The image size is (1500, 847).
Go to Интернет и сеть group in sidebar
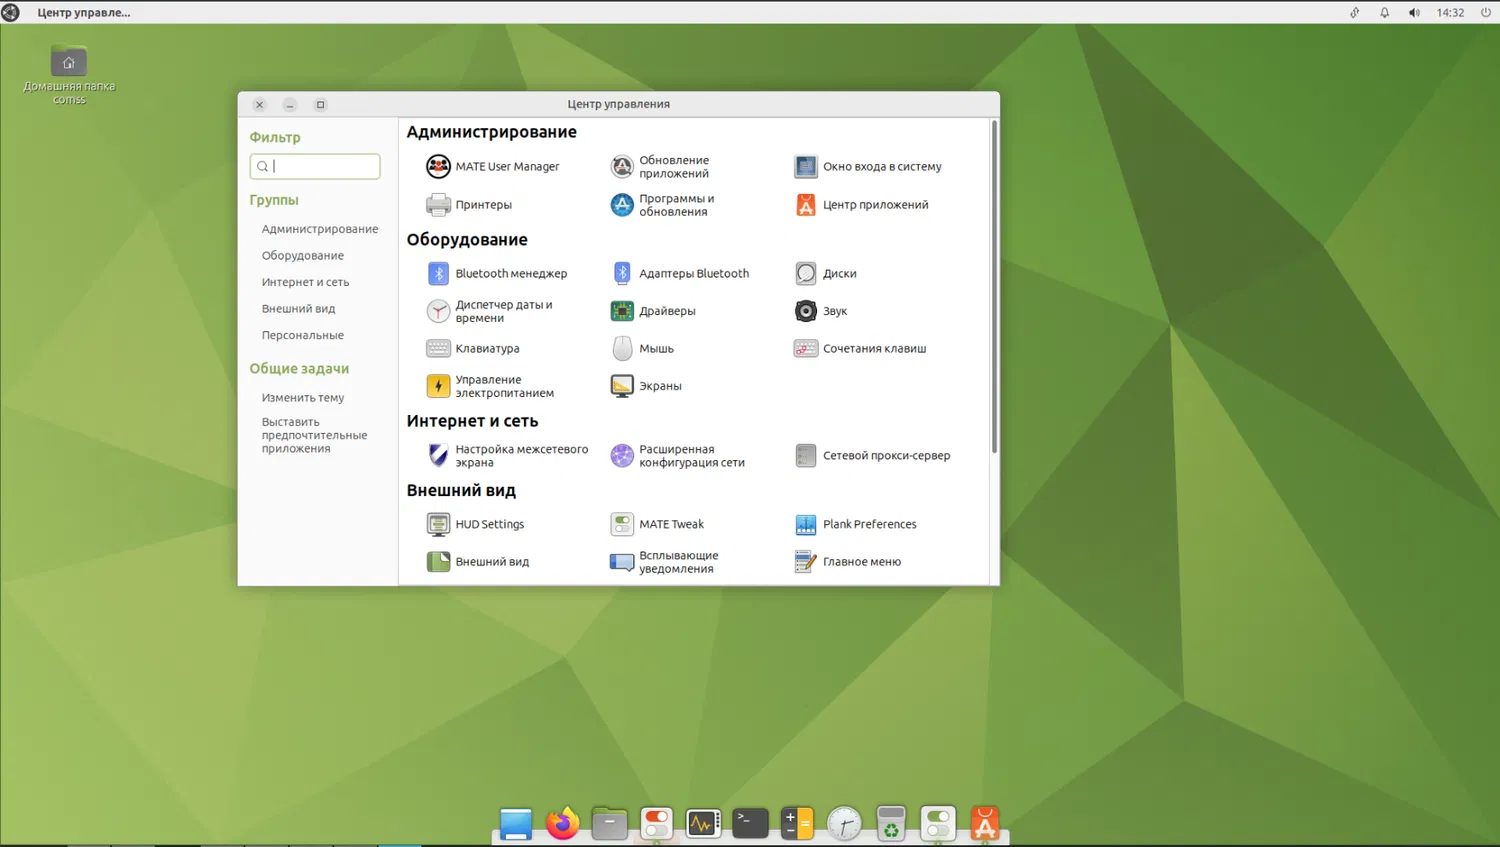point(306,282)
